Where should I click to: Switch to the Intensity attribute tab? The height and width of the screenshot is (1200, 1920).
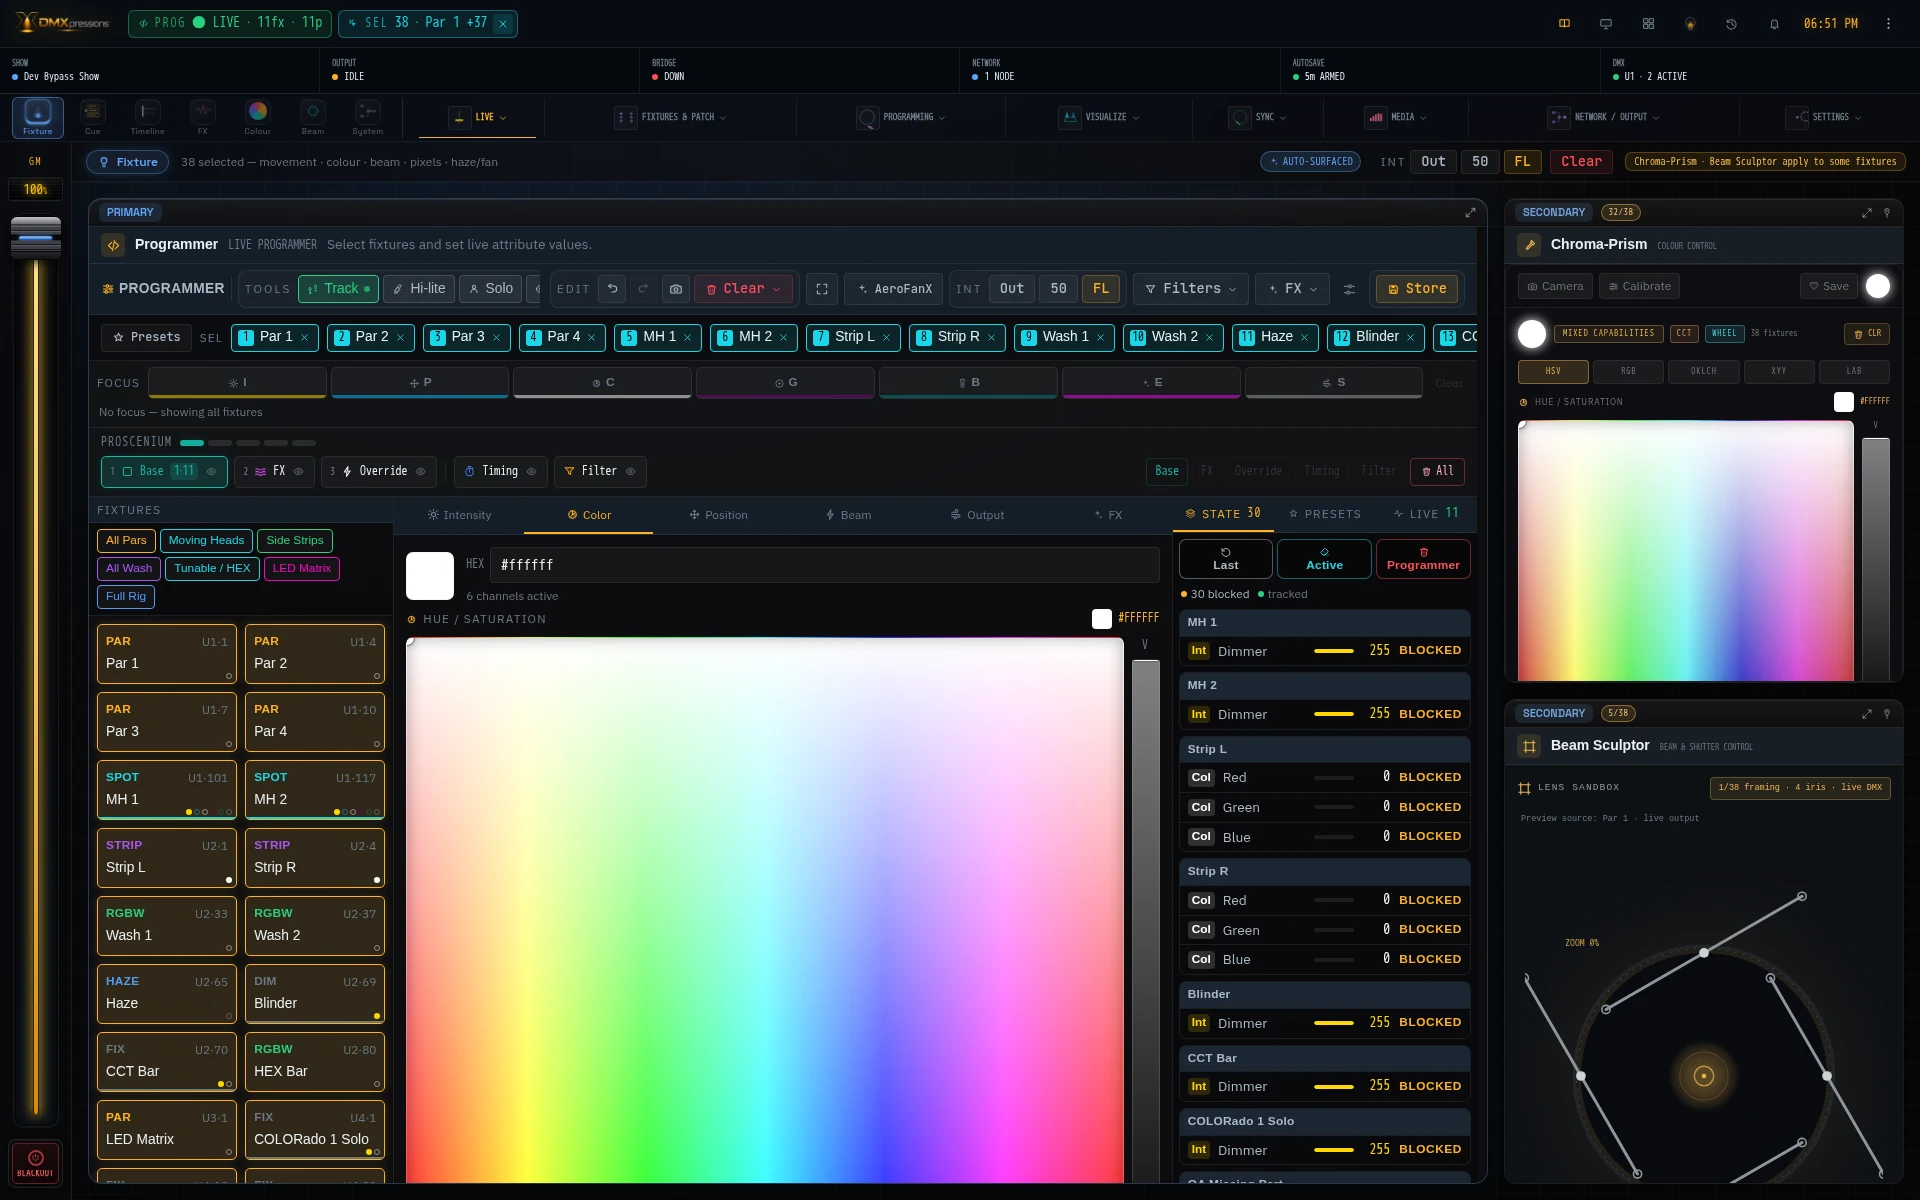tap(459, 515)
